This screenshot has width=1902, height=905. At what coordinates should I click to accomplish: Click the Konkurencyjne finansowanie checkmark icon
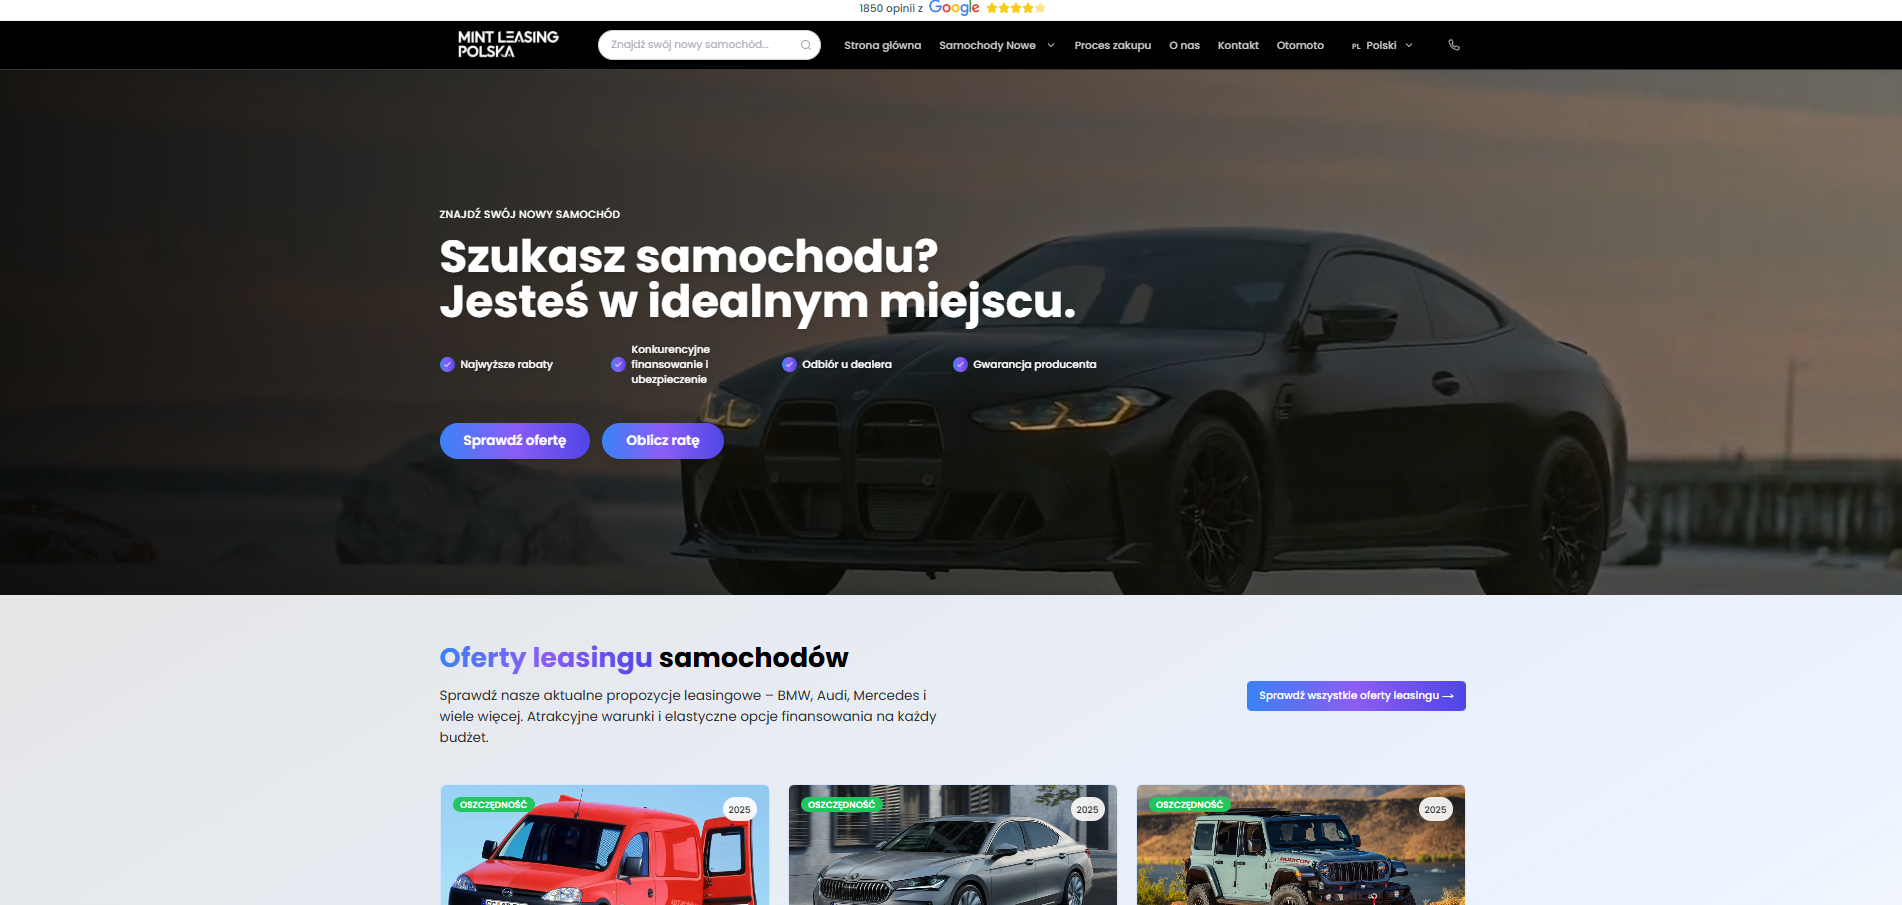(618, 364)
